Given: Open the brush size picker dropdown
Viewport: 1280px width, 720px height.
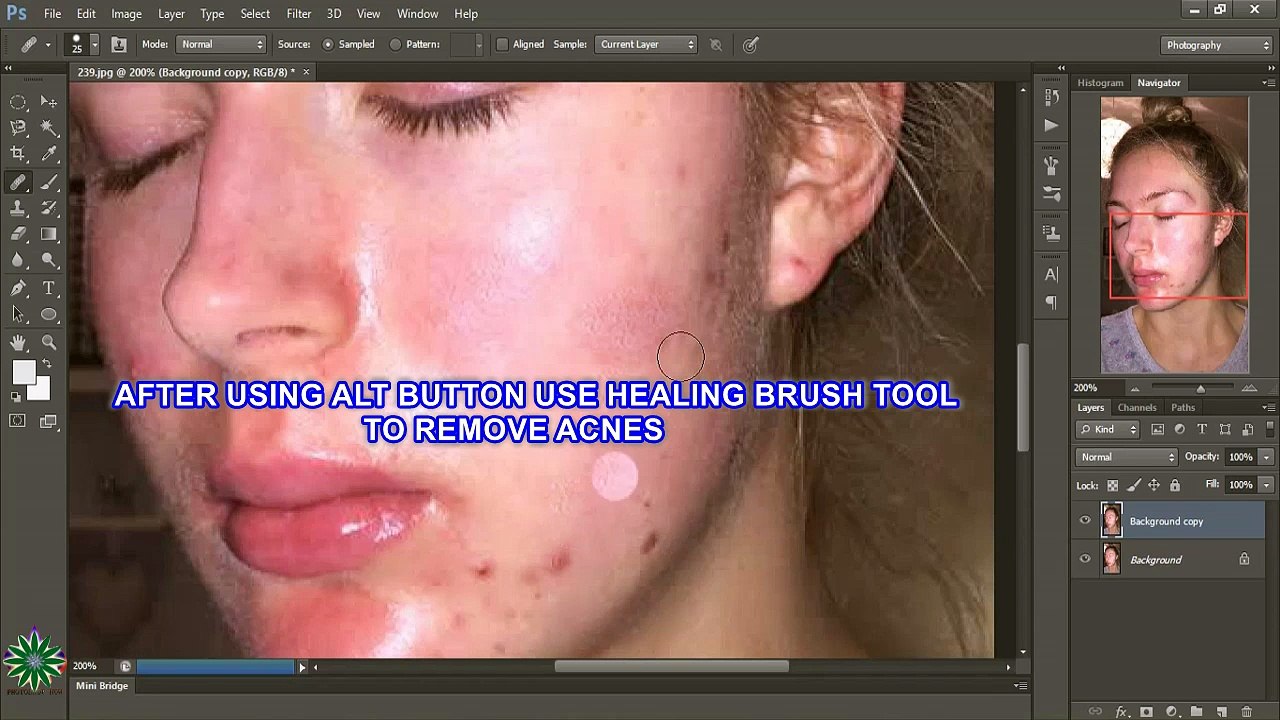Looking at the screenshot, I should (95, 44).
